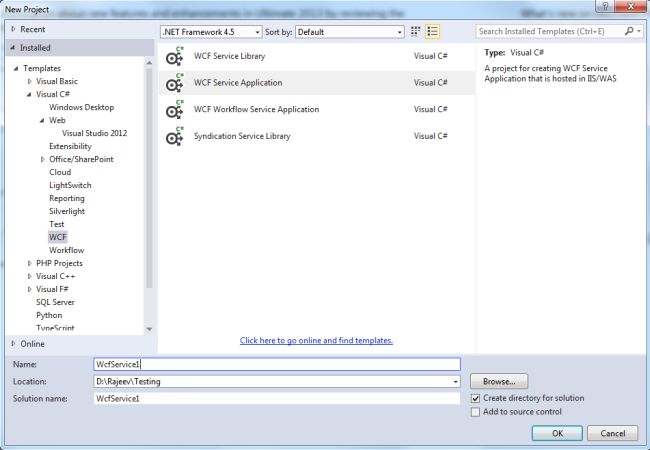The width and height of the screenshot is (650, 450).
Task: Collapse the Web node arrow
Action: coord(42,121)
